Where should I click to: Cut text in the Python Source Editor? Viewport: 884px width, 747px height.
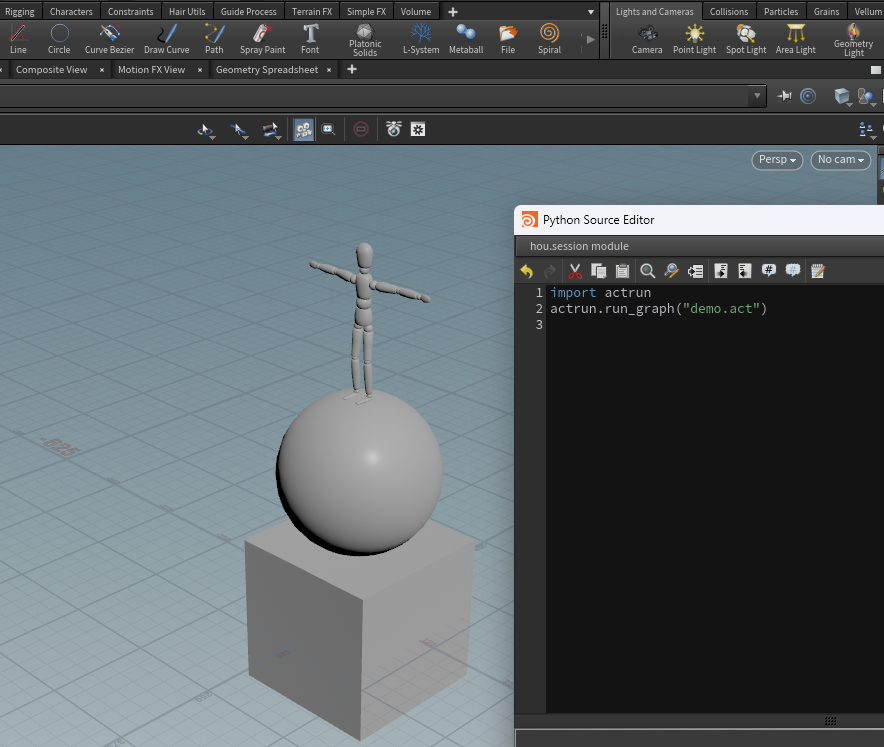coord(574,270)
